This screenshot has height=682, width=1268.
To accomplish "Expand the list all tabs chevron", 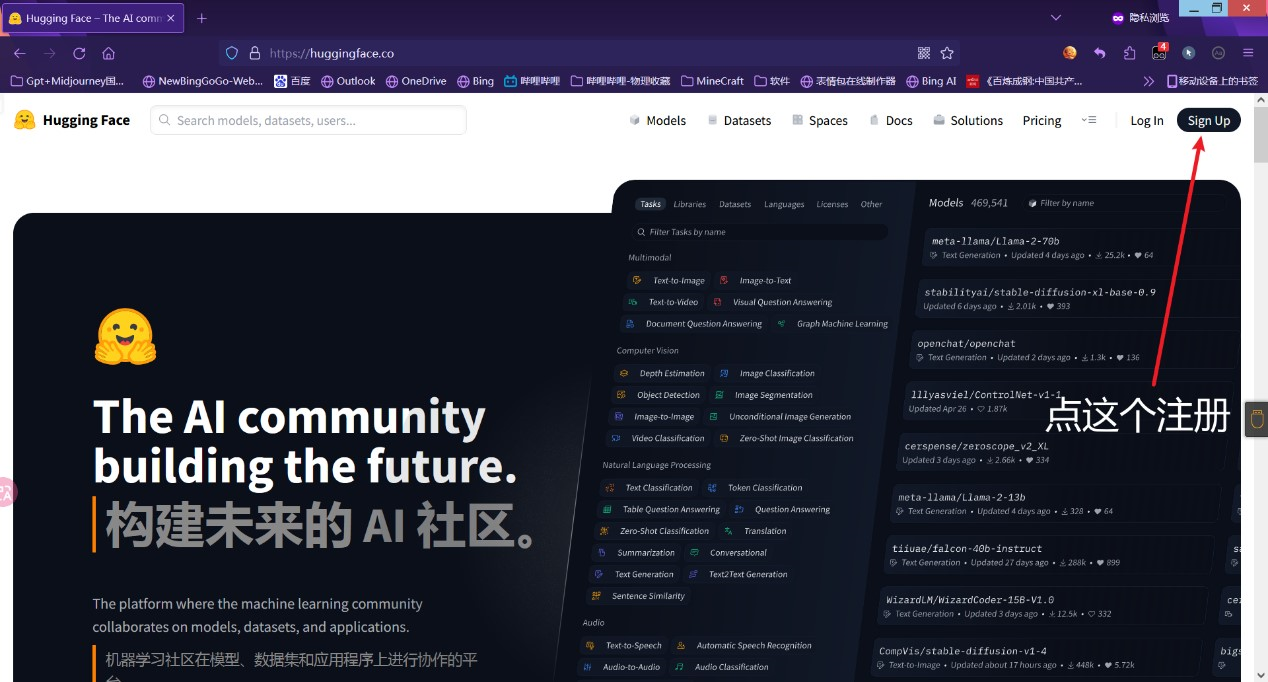I will point(1056,18).
